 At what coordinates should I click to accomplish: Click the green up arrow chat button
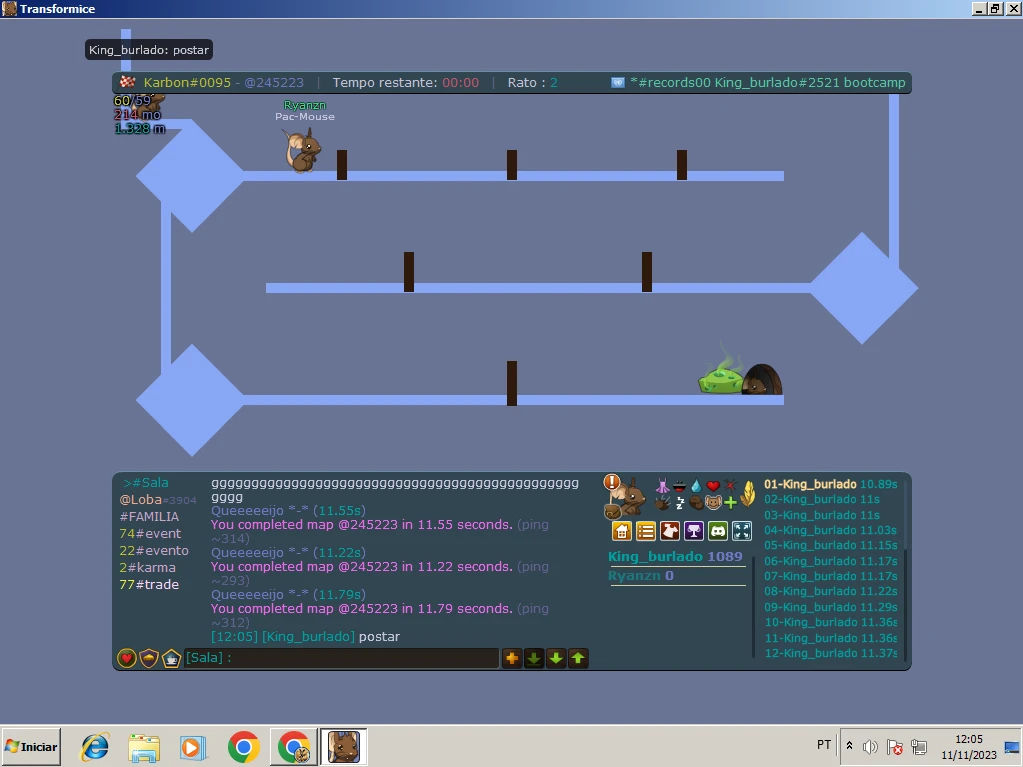click(x=578, y=658)
